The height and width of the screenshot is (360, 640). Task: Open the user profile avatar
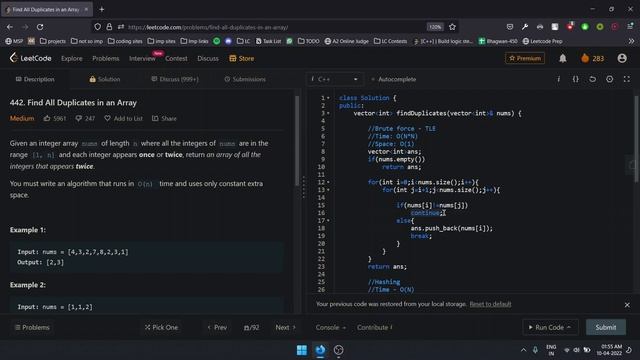coord(622,58)
